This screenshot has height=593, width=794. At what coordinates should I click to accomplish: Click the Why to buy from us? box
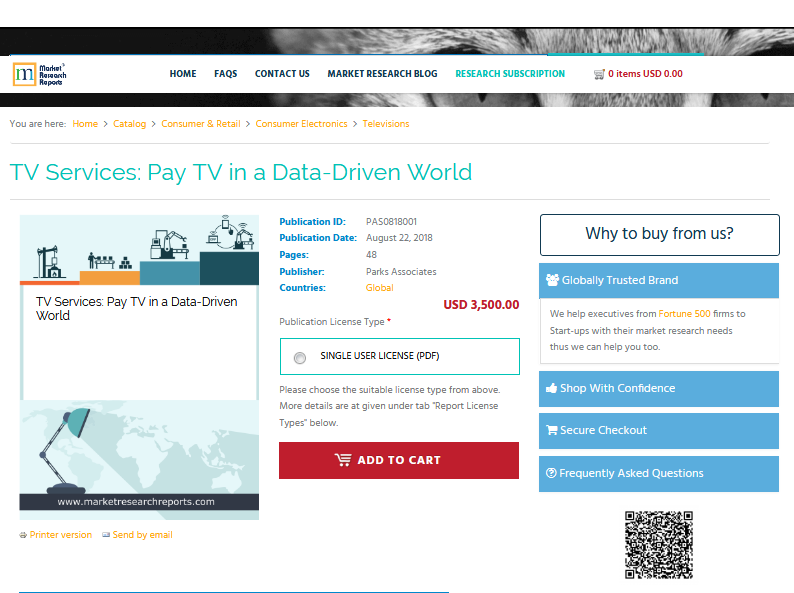pyautogui.click(x=659, y=234)
